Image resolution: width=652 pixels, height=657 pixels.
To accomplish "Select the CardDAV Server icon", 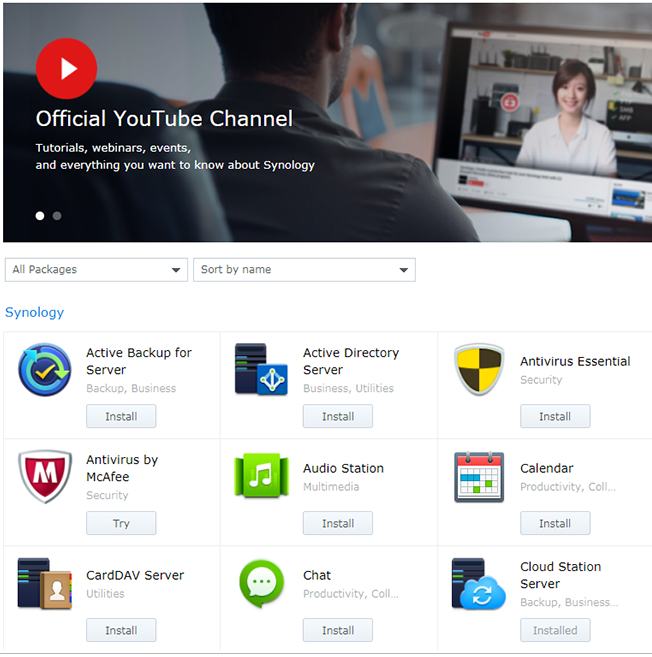I will tap(45, 584).
